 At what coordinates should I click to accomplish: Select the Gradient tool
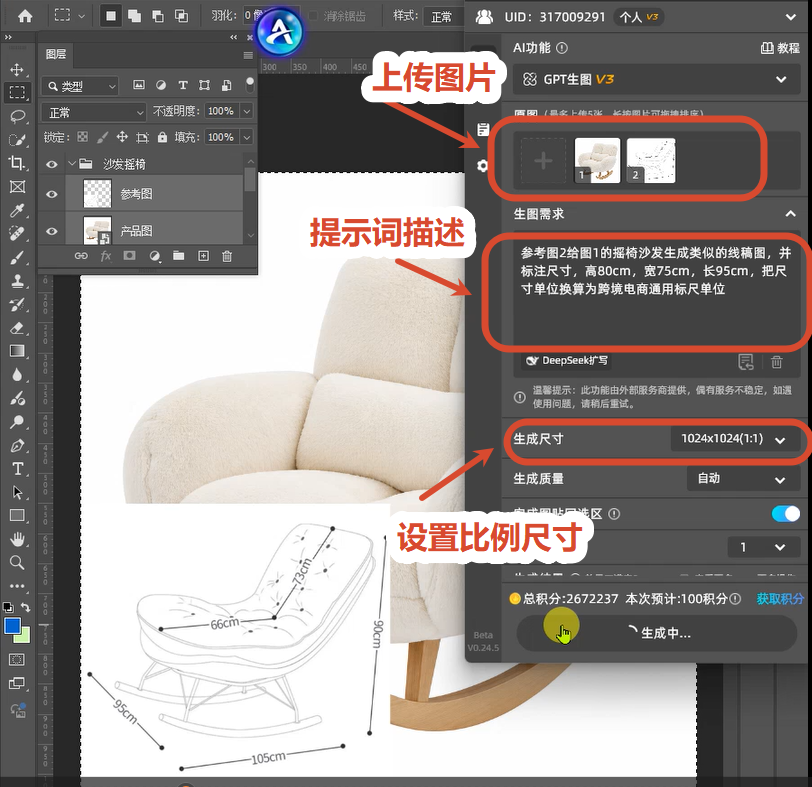[x=17, y=351]
